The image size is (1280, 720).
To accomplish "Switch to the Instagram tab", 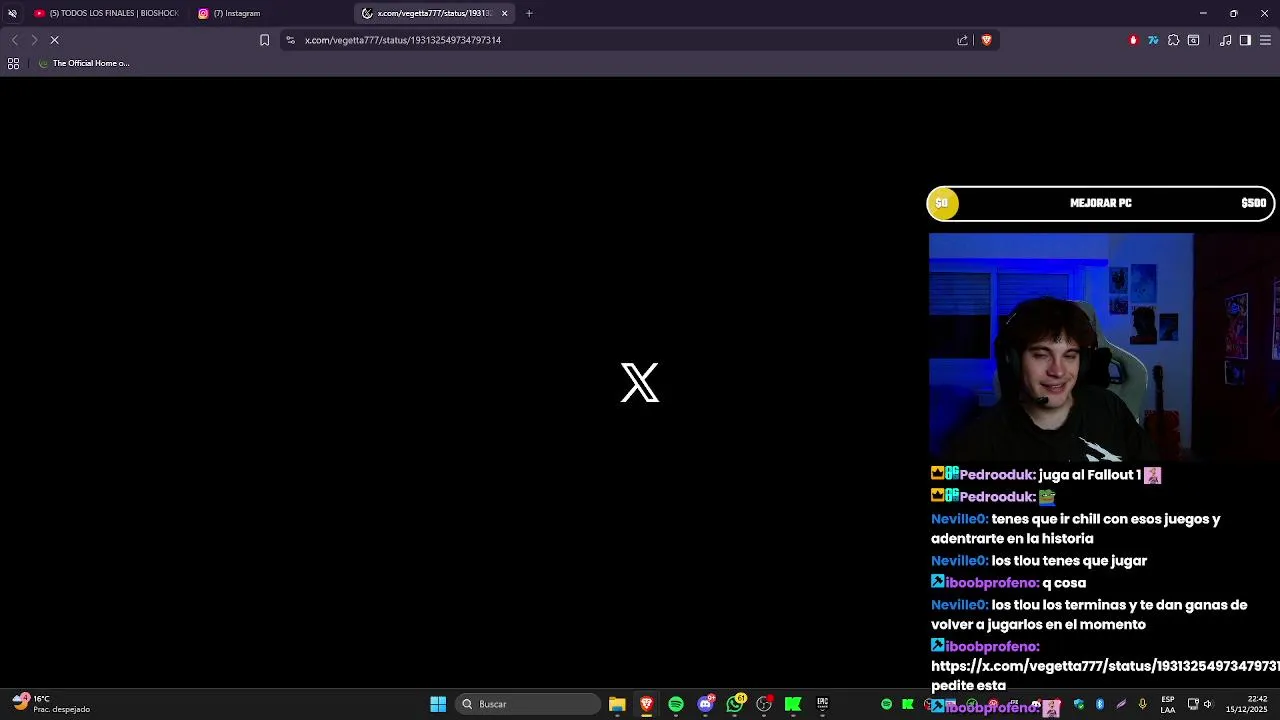I will (270, 13).
